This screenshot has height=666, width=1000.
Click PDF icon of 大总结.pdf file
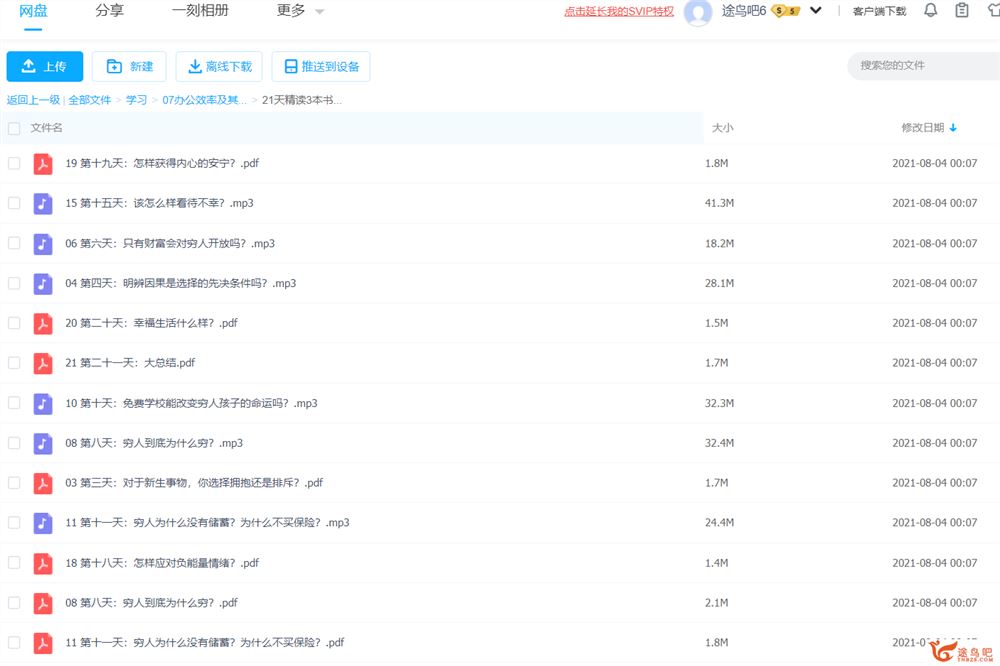click(43, 363)
